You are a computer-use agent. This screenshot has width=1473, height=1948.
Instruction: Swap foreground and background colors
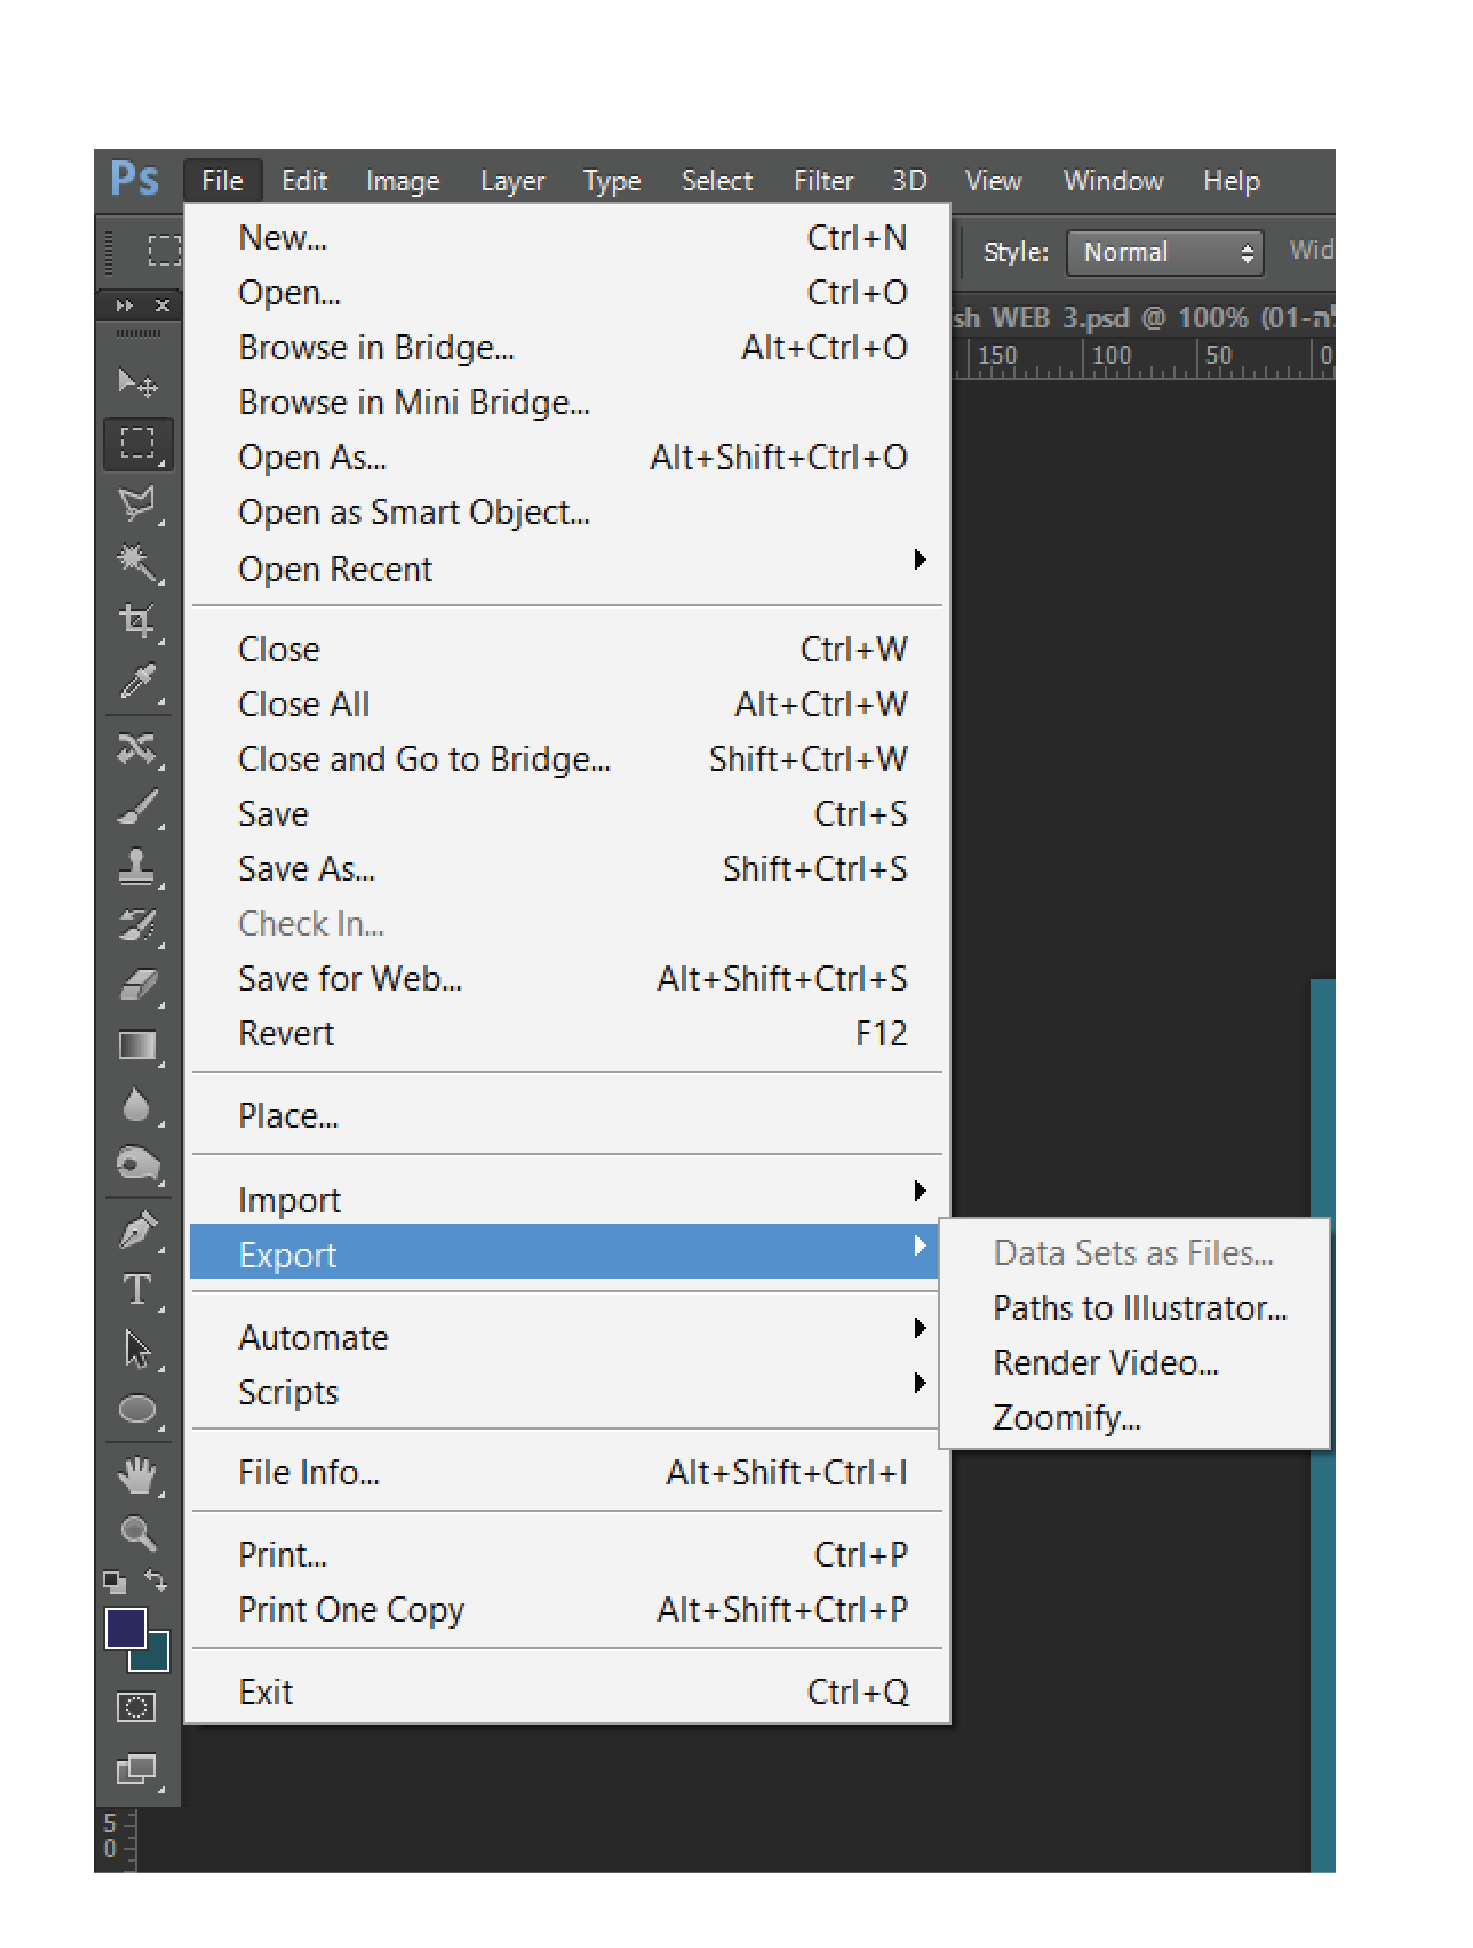click(156, 1580)
